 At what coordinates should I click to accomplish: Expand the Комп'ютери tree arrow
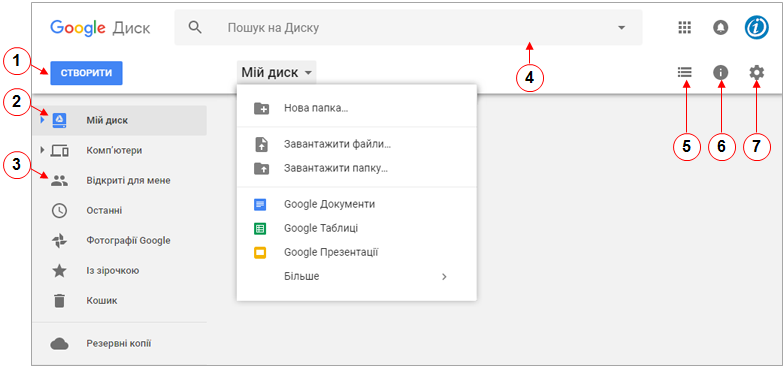click(42, 150)
